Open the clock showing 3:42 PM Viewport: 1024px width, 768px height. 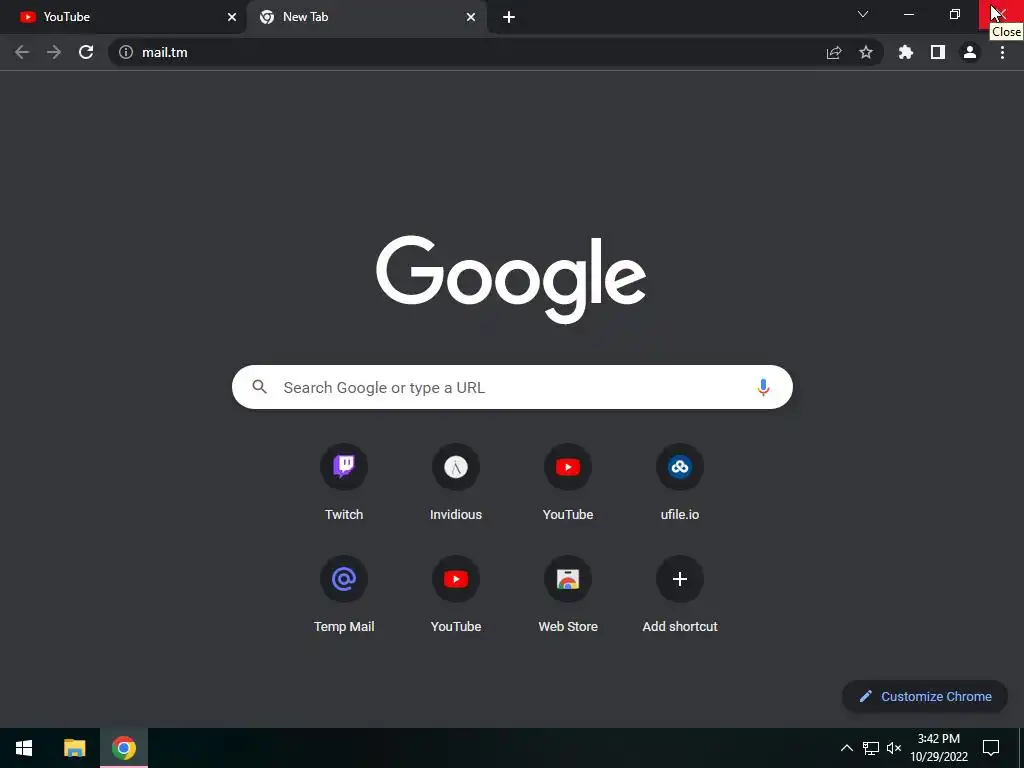coord(938,748)
